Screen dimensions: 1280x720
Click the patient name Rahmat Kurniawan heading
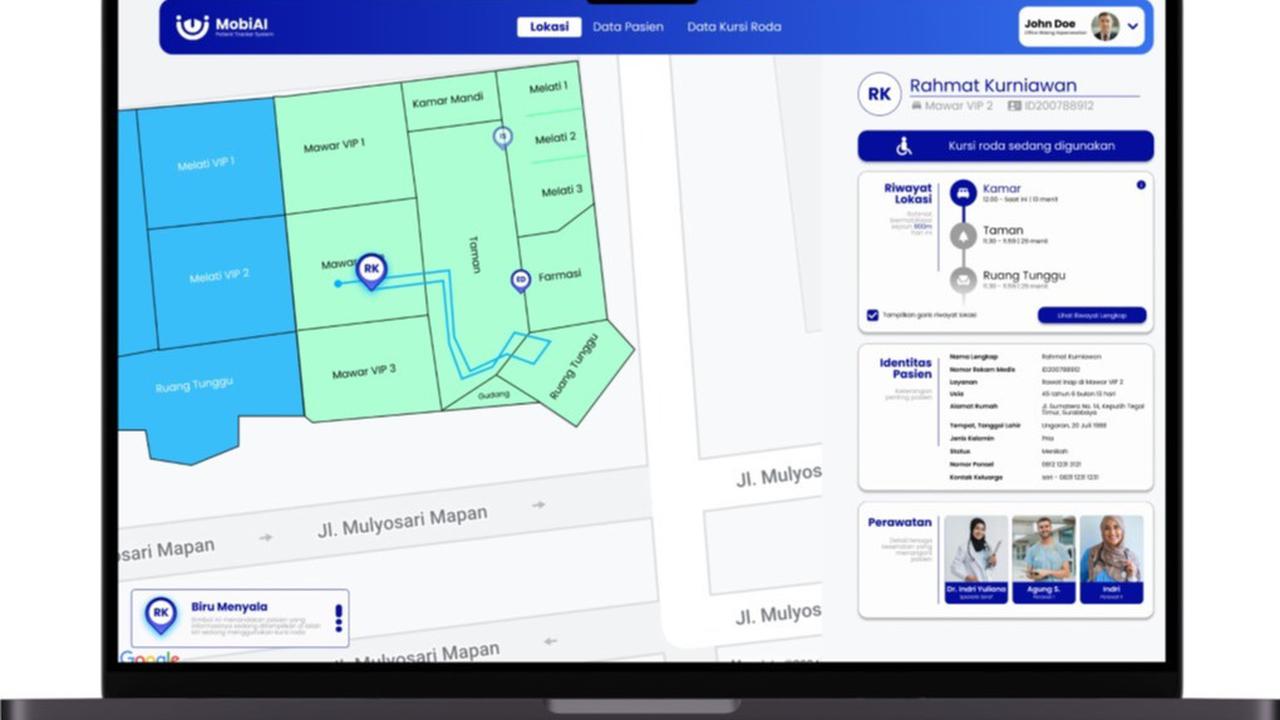pos(993,86)
